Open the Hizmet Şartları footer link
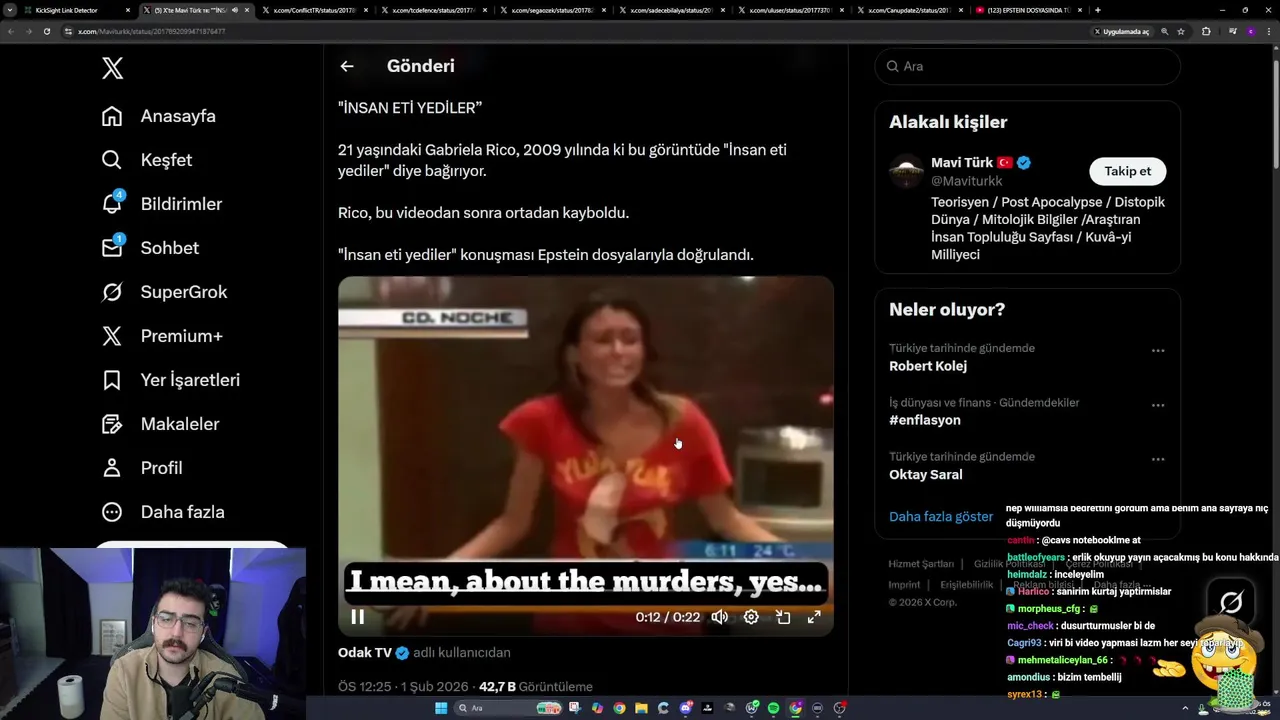 tap(922, 564)
